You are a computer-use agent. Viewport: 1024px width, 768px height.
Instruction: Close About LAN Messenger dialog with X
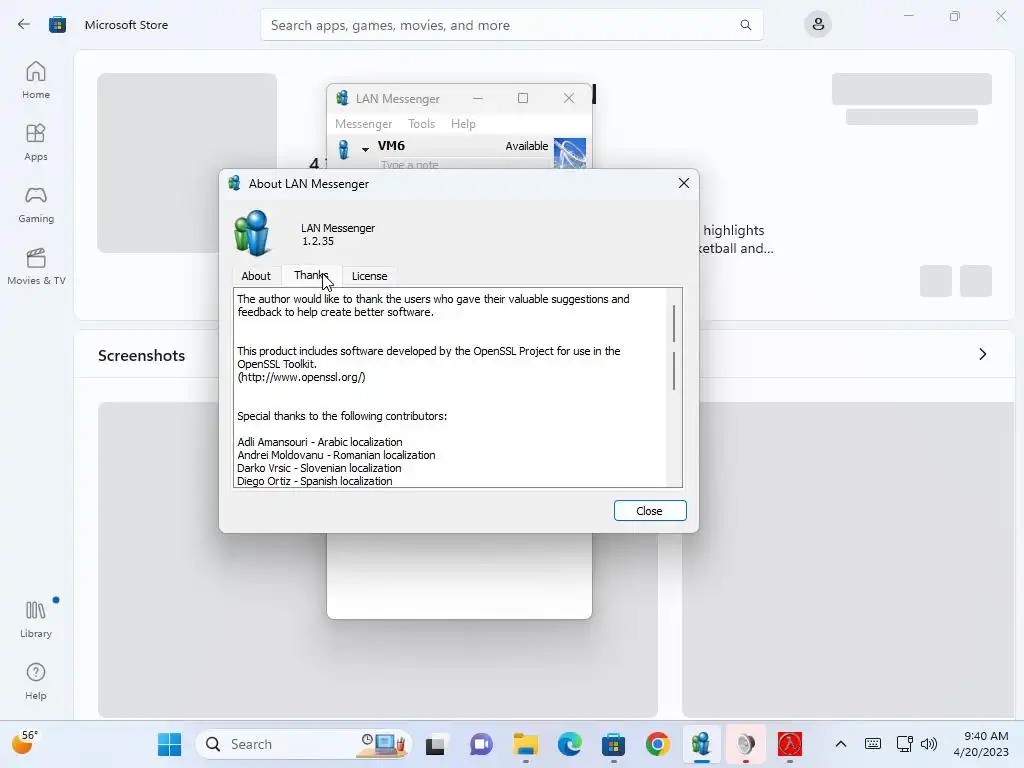[x=684, y=184]
